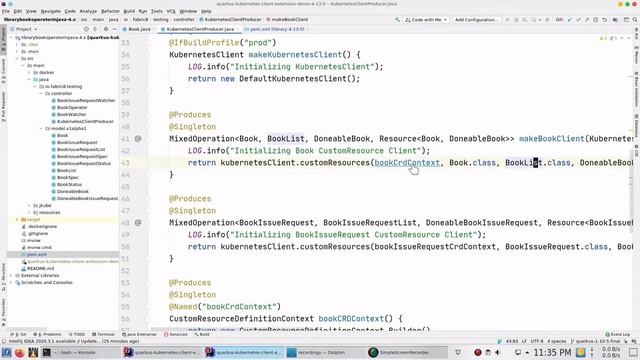Switch to the recordings Dolphin taskbar window
Image resolution: width=640 pixels, height=360 pixels.
coord(325,352)
